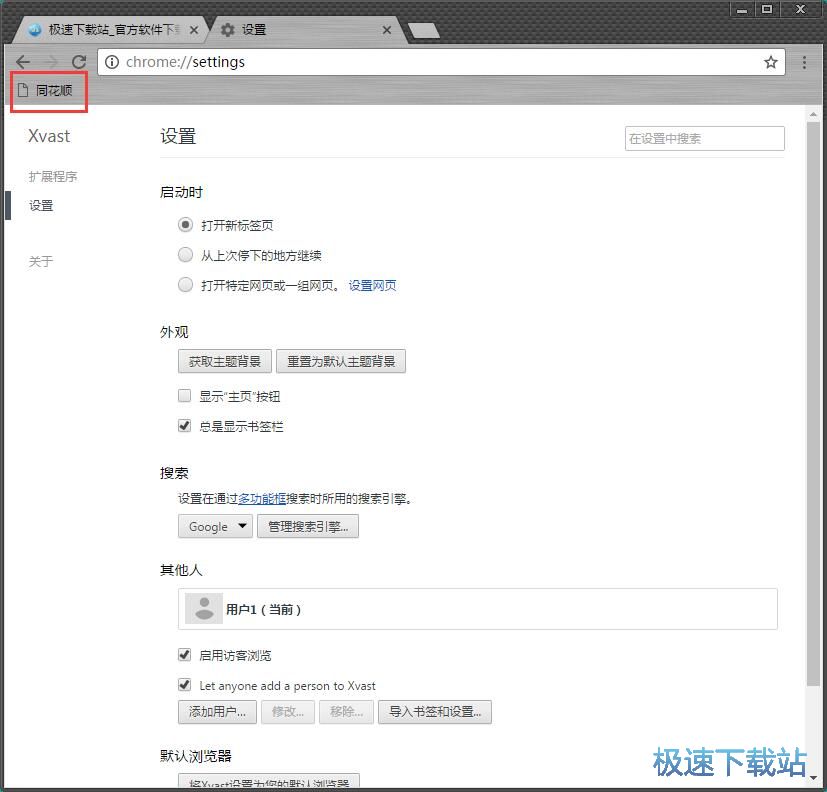Maximize the browser window
Screen dimensions: 827x792
click(767, 9)
